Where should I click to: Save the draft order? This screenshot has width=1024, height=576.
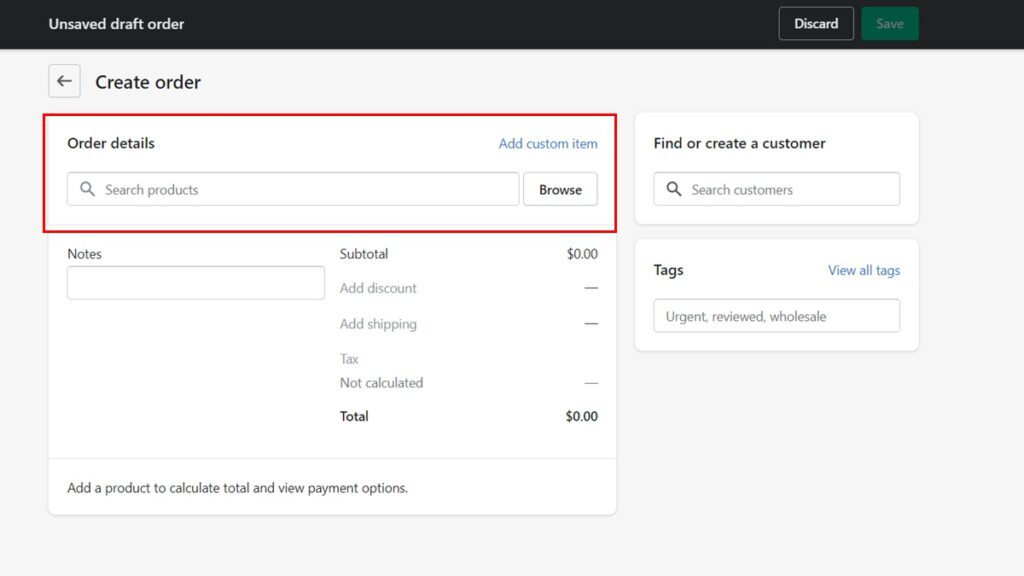(889, 23)
